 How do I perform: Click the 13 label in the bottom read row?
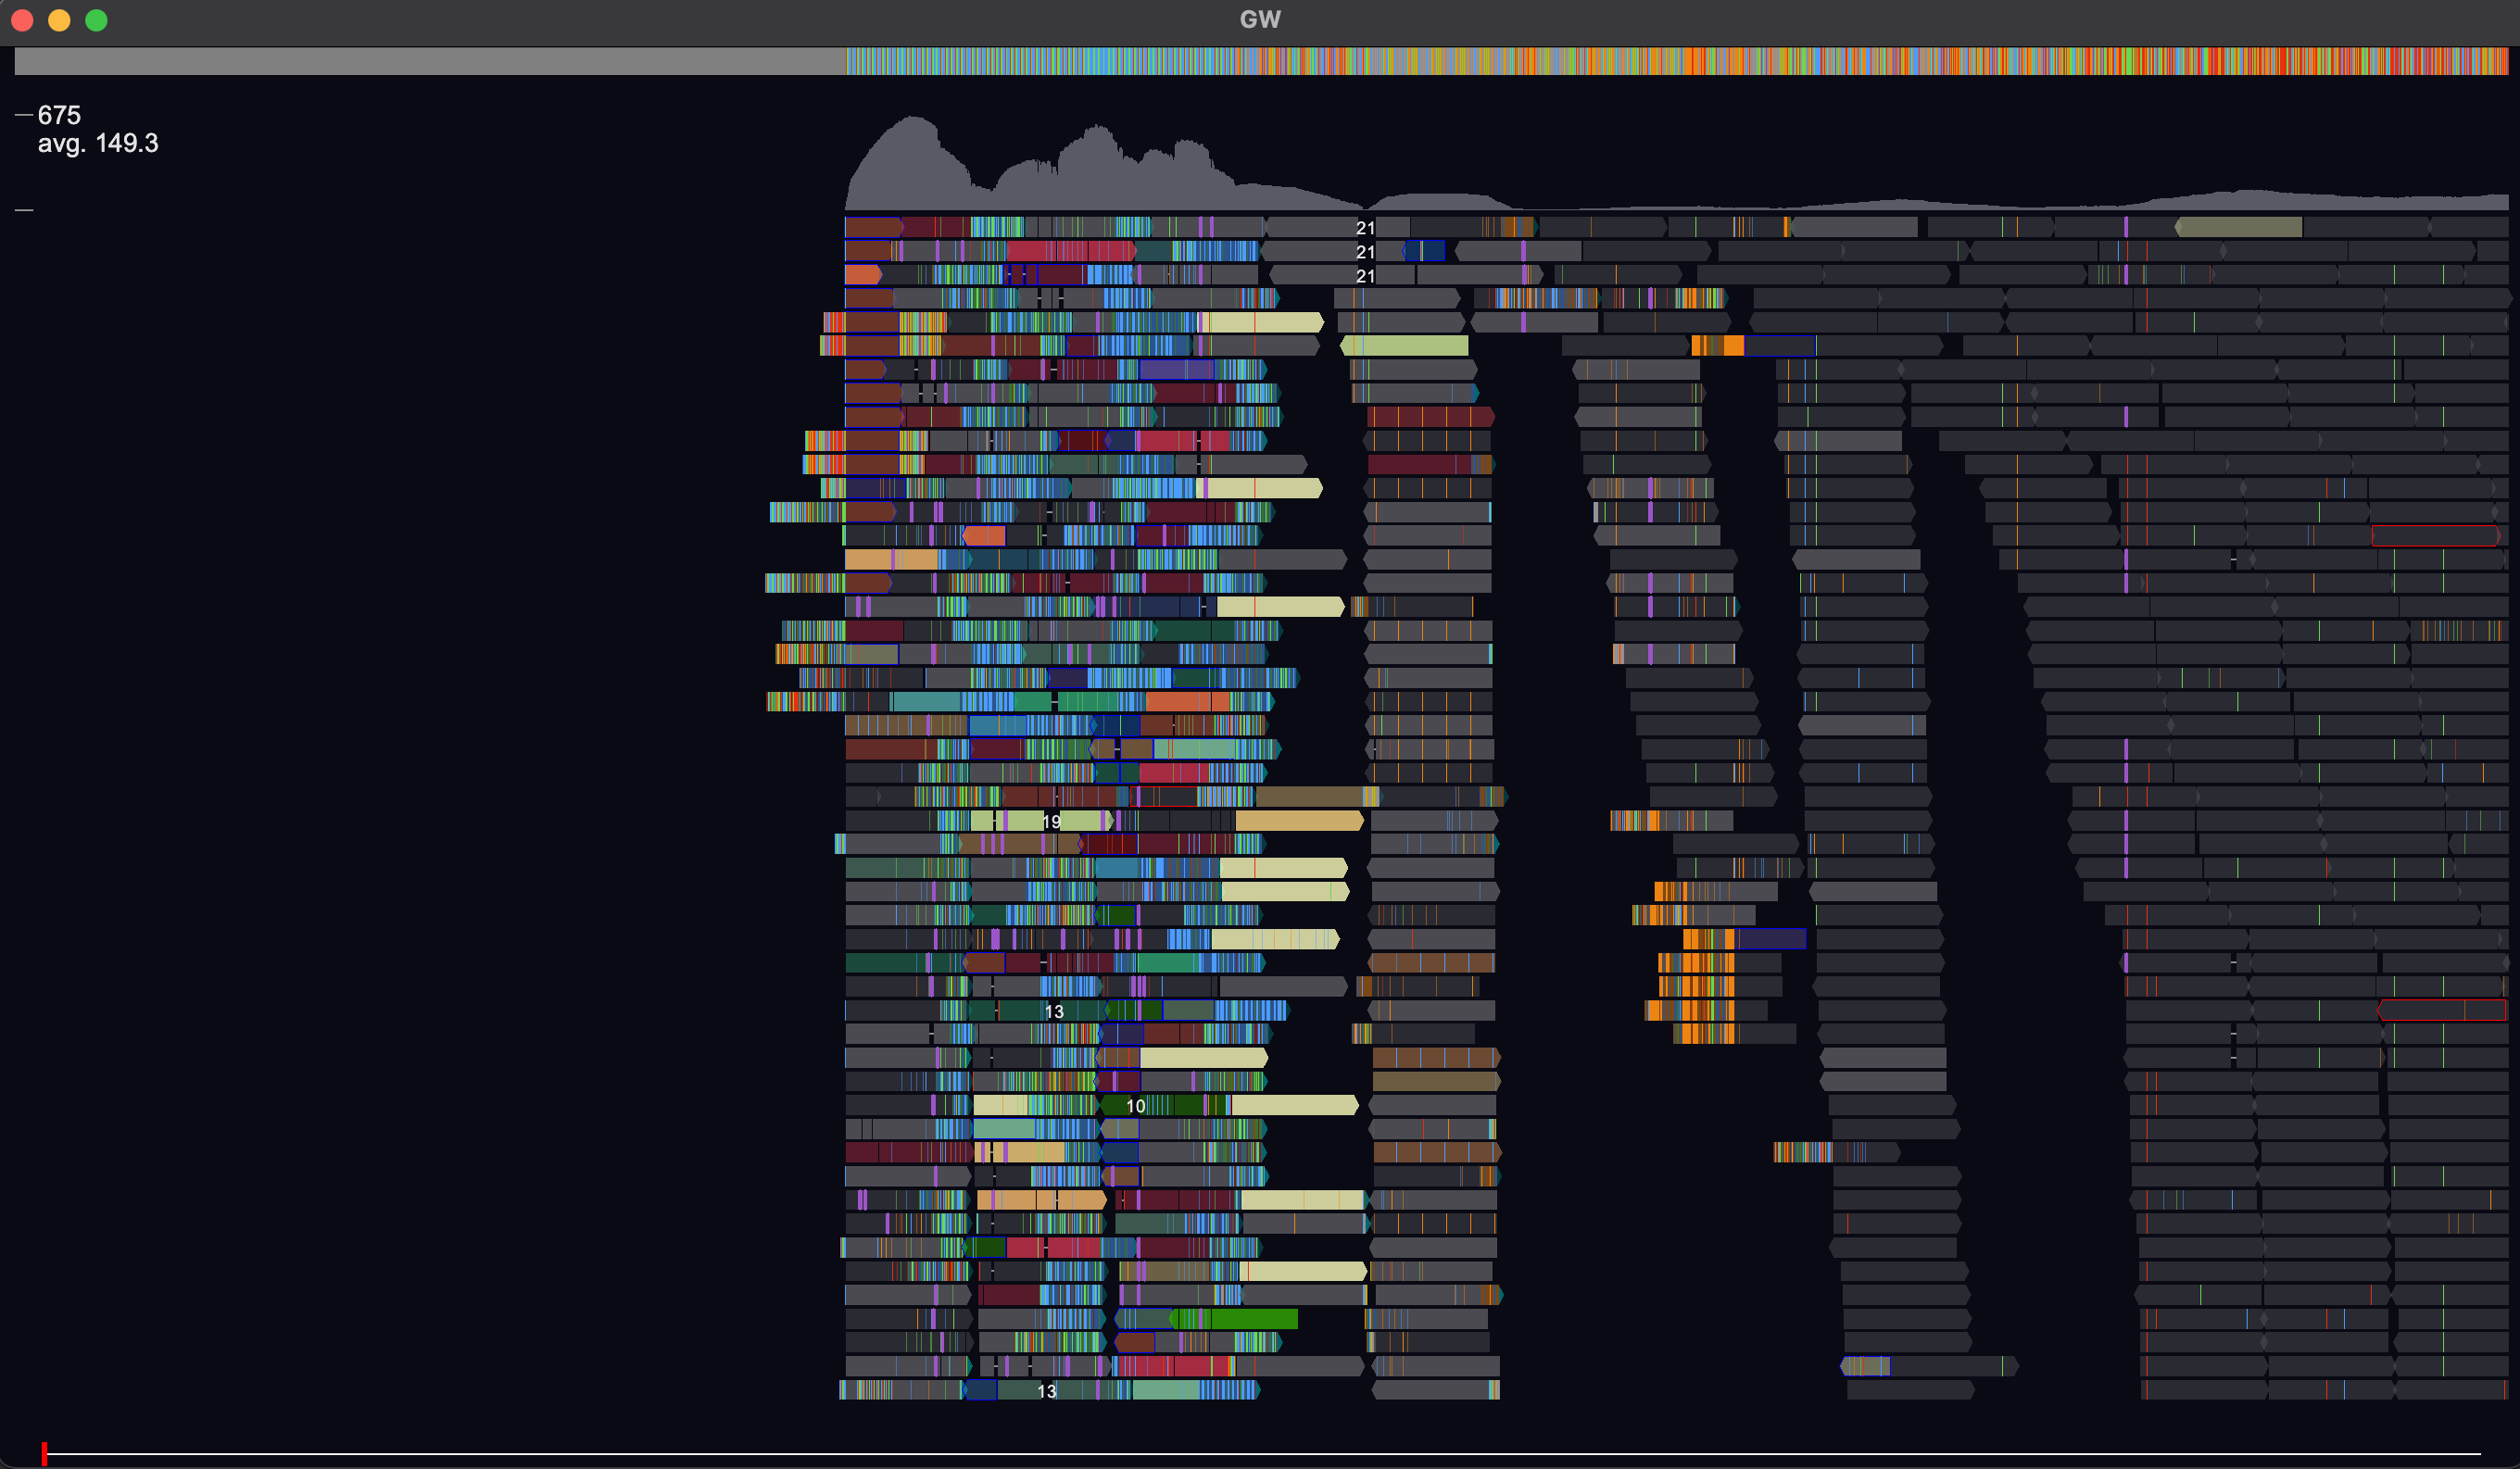coord(1046,1390)
